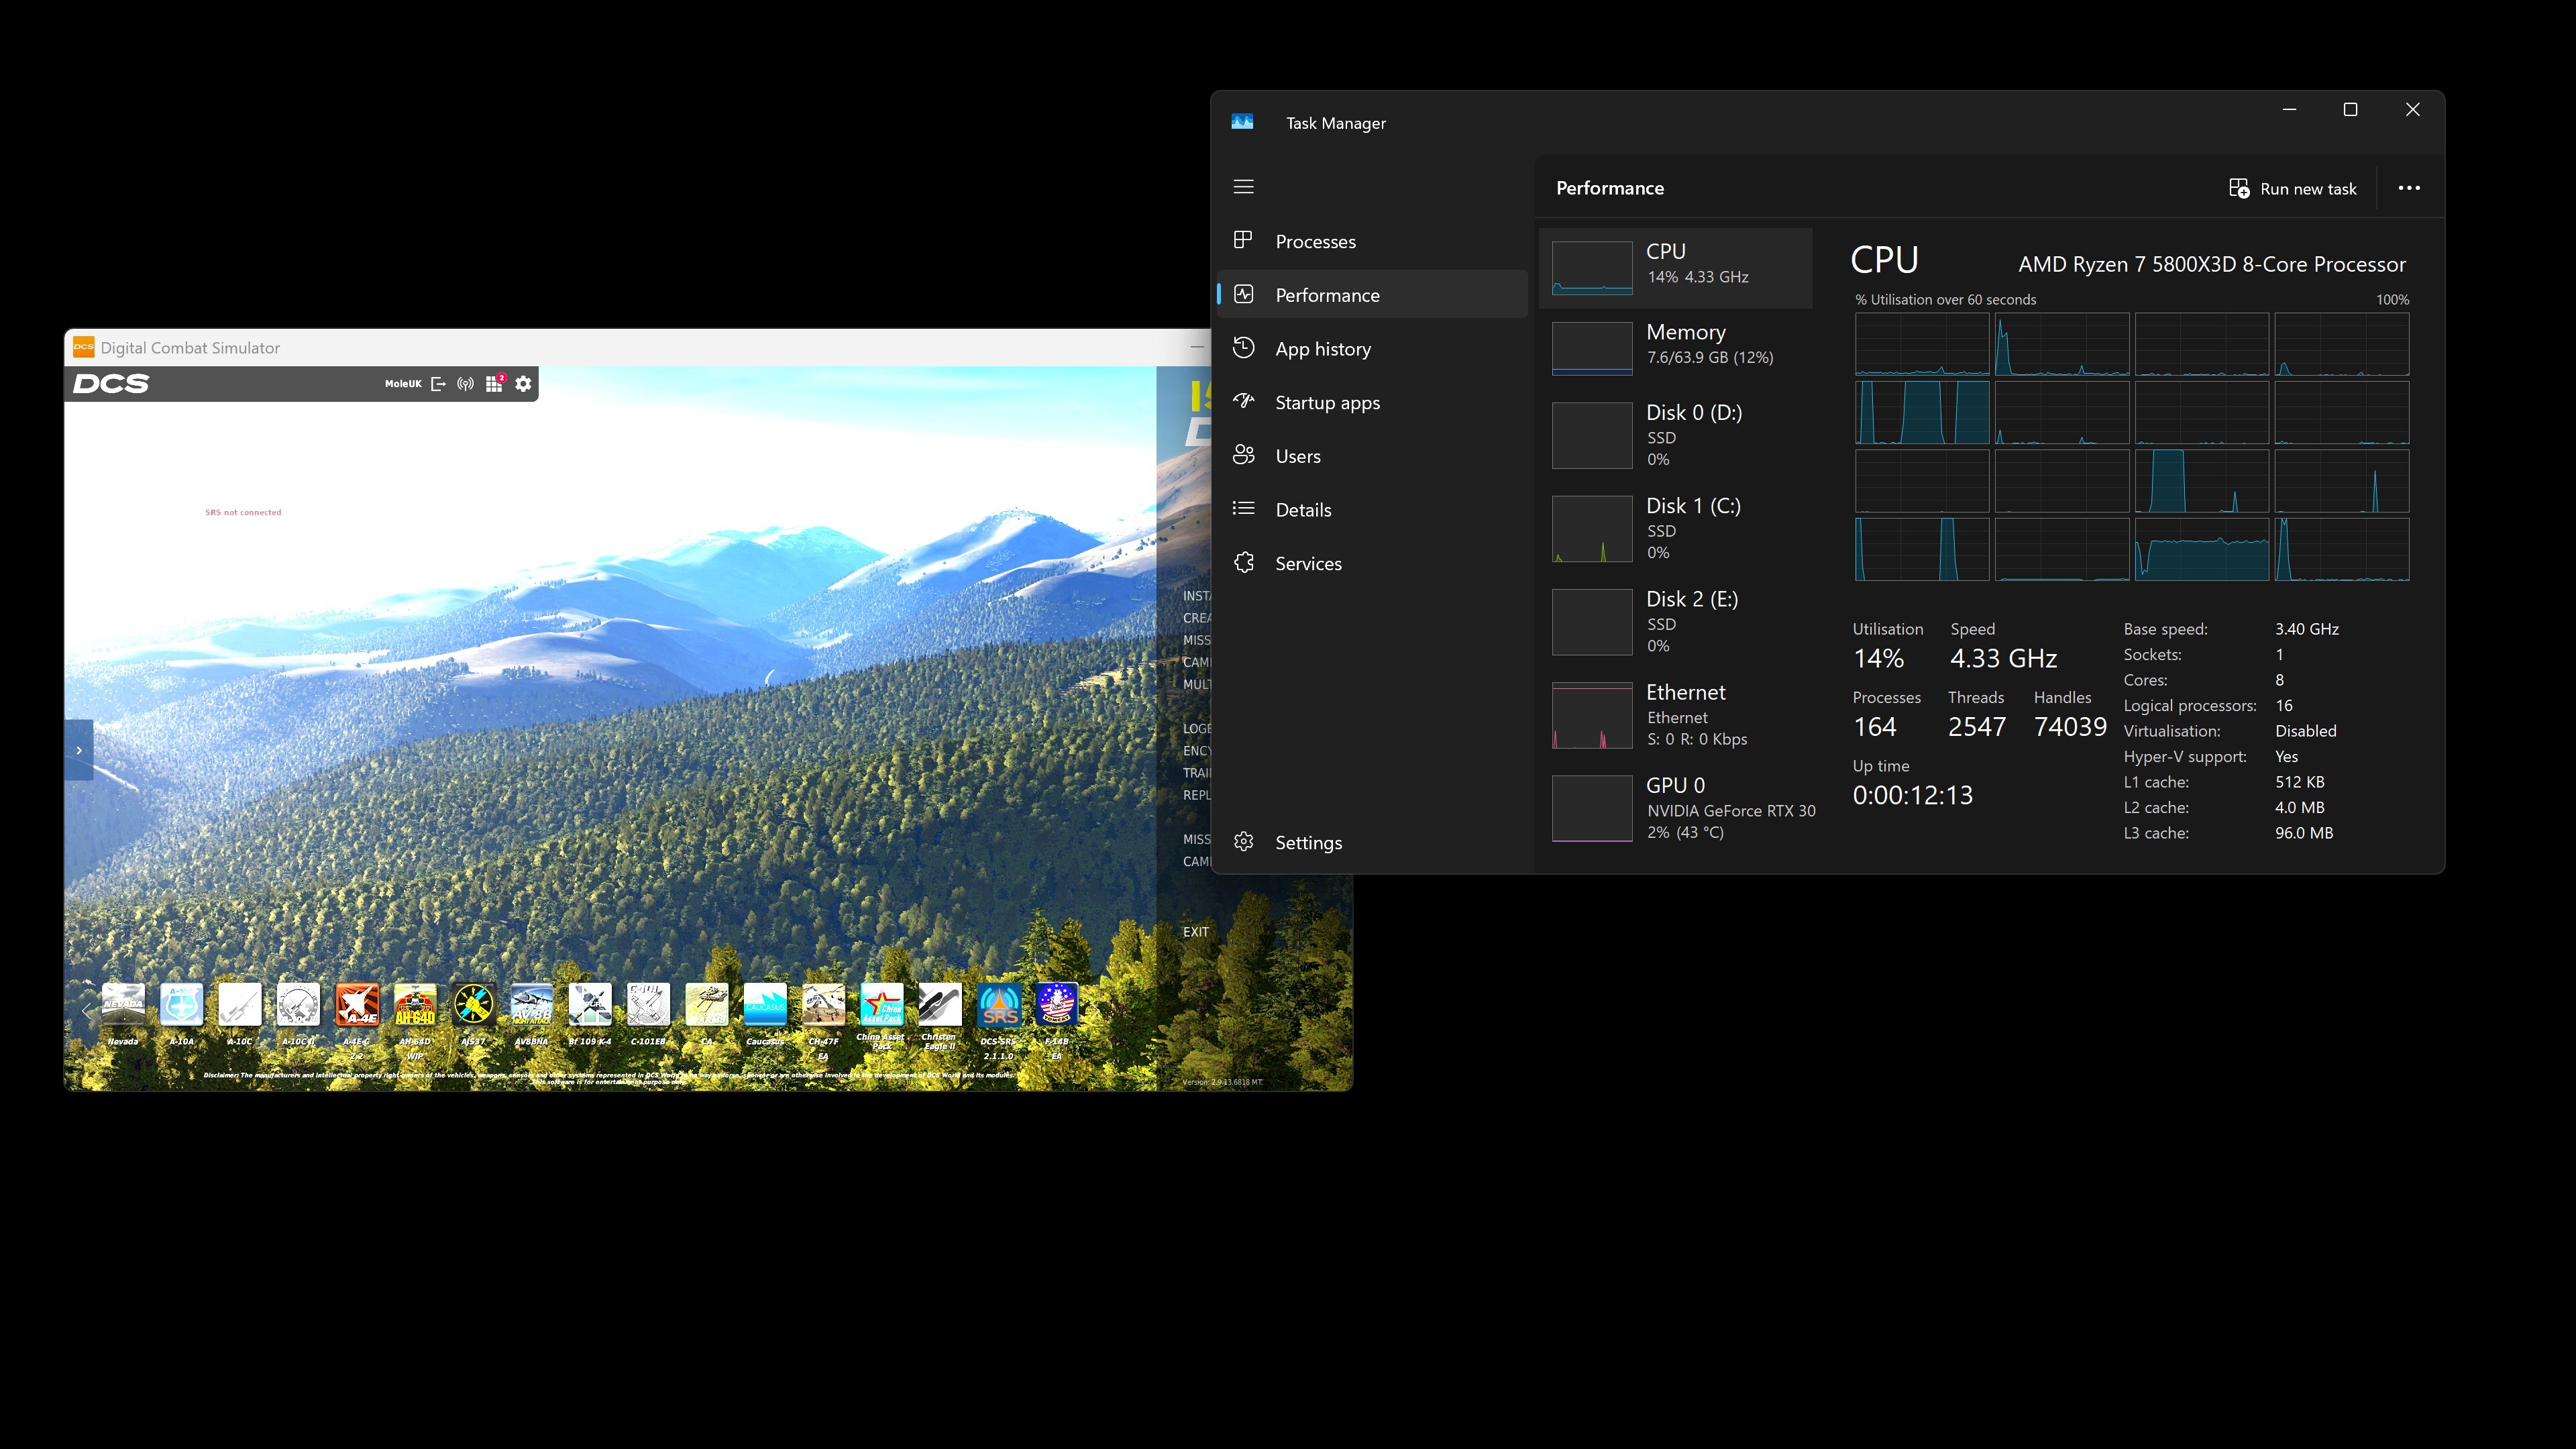This screenshot has width=2576, height=1449.
Task: Open the Processes page in Task Manager
Action: click(1371, 241)
